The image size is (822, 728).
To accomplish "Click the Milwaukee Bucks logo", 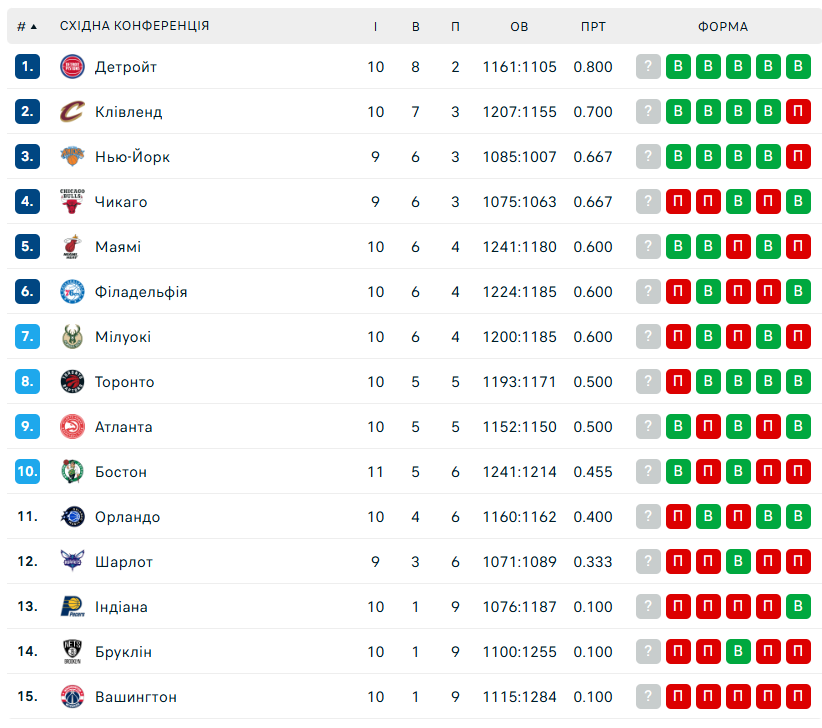I will [x=72, y=337].
